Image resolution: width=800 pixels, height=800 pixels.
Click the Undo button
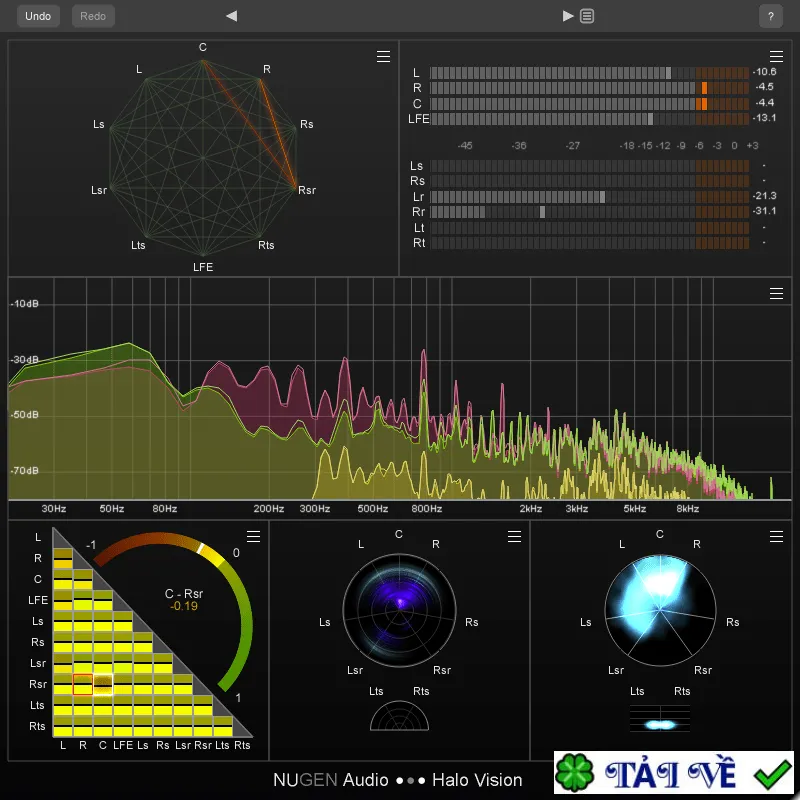[38, 16]
